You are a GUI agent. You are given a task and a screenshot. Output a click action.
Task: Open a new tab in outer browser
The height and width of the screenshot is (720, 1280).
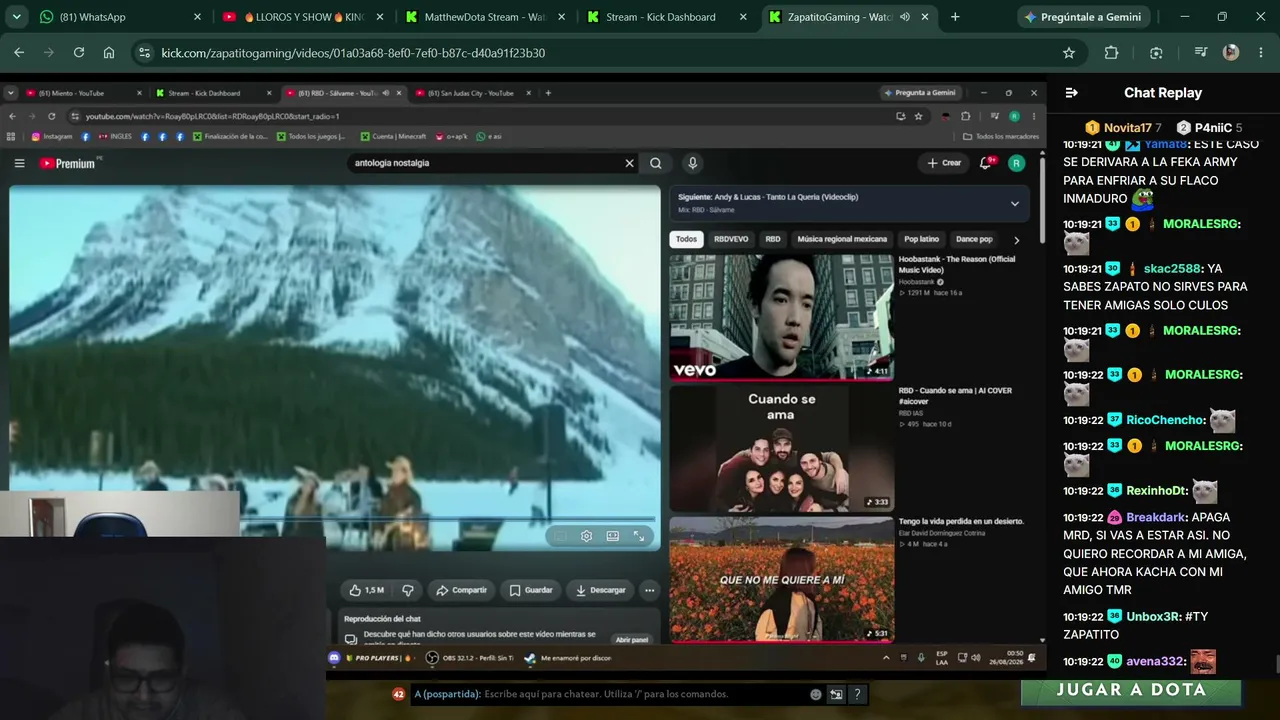(x=955, y=17)
